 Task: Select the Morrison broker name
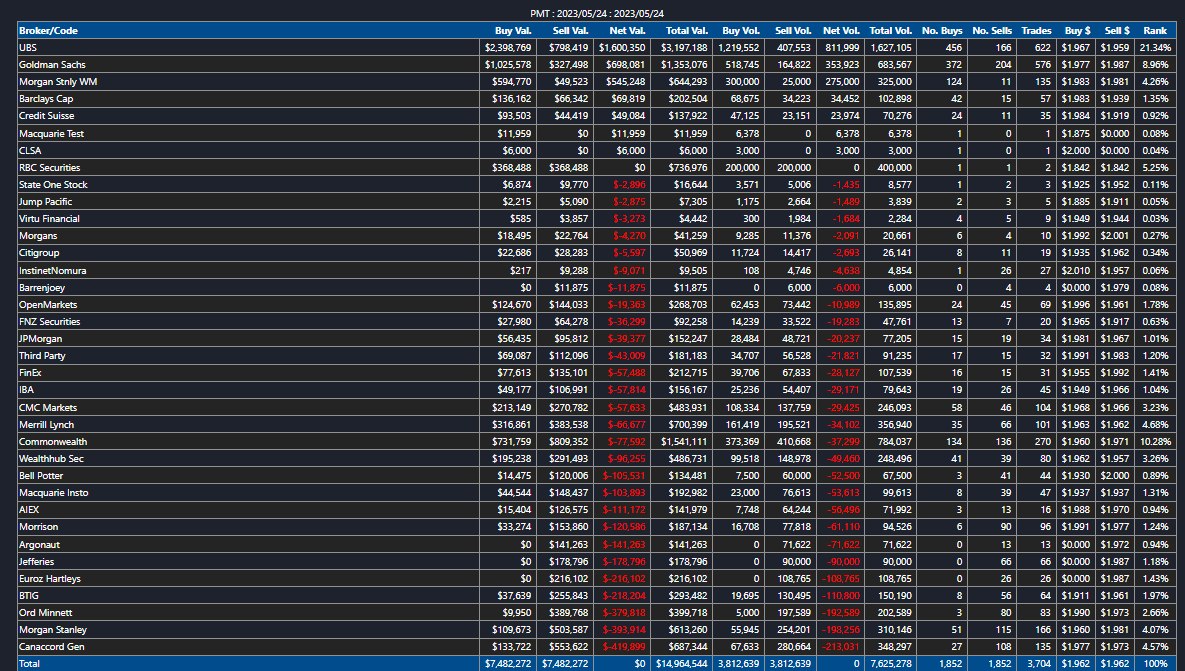[39, 527]
